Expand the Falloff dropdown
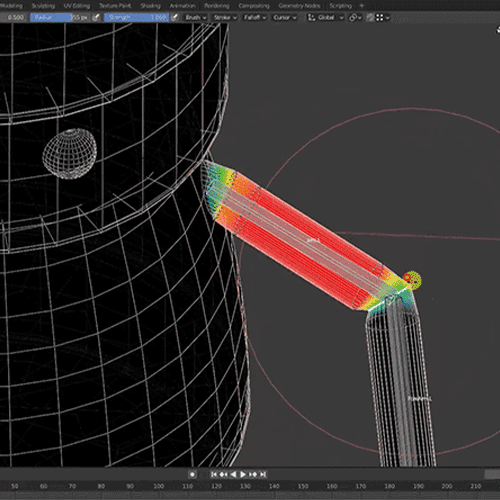Image resolution: width=500 pixels, height=500 pixels. (x=255, y=17)
